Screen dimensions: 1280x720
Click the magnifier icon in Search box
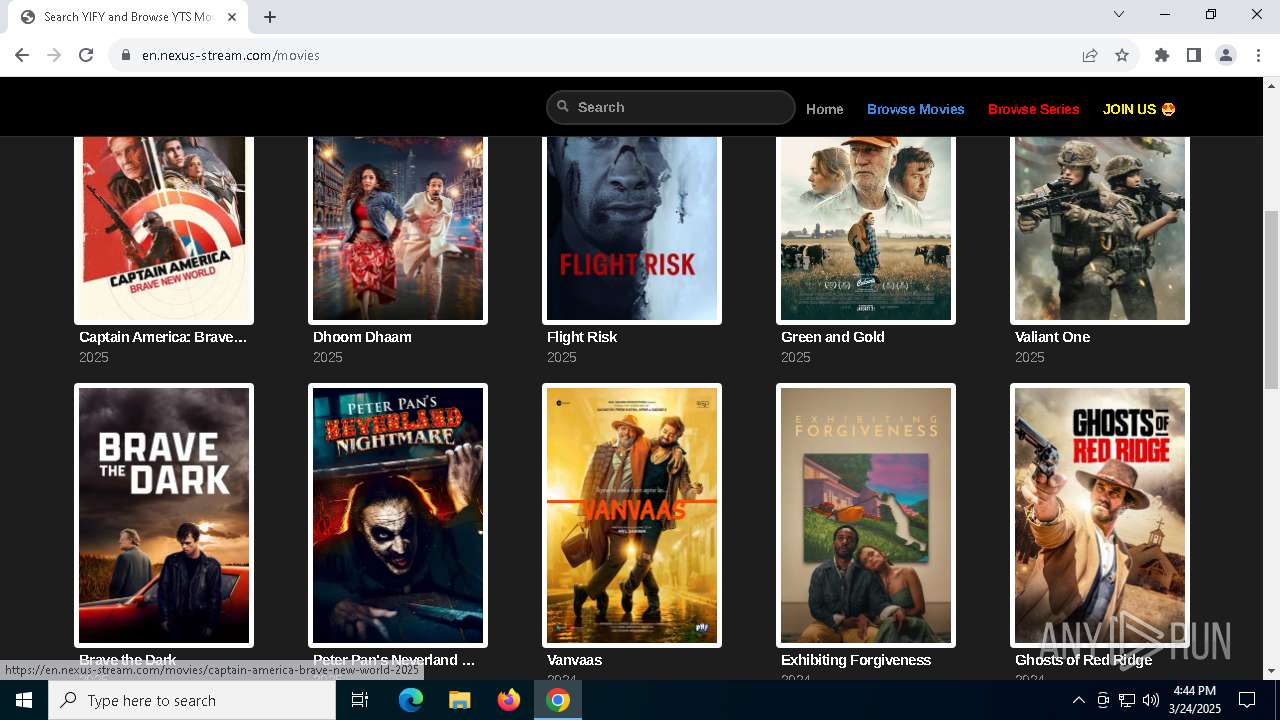563,106
